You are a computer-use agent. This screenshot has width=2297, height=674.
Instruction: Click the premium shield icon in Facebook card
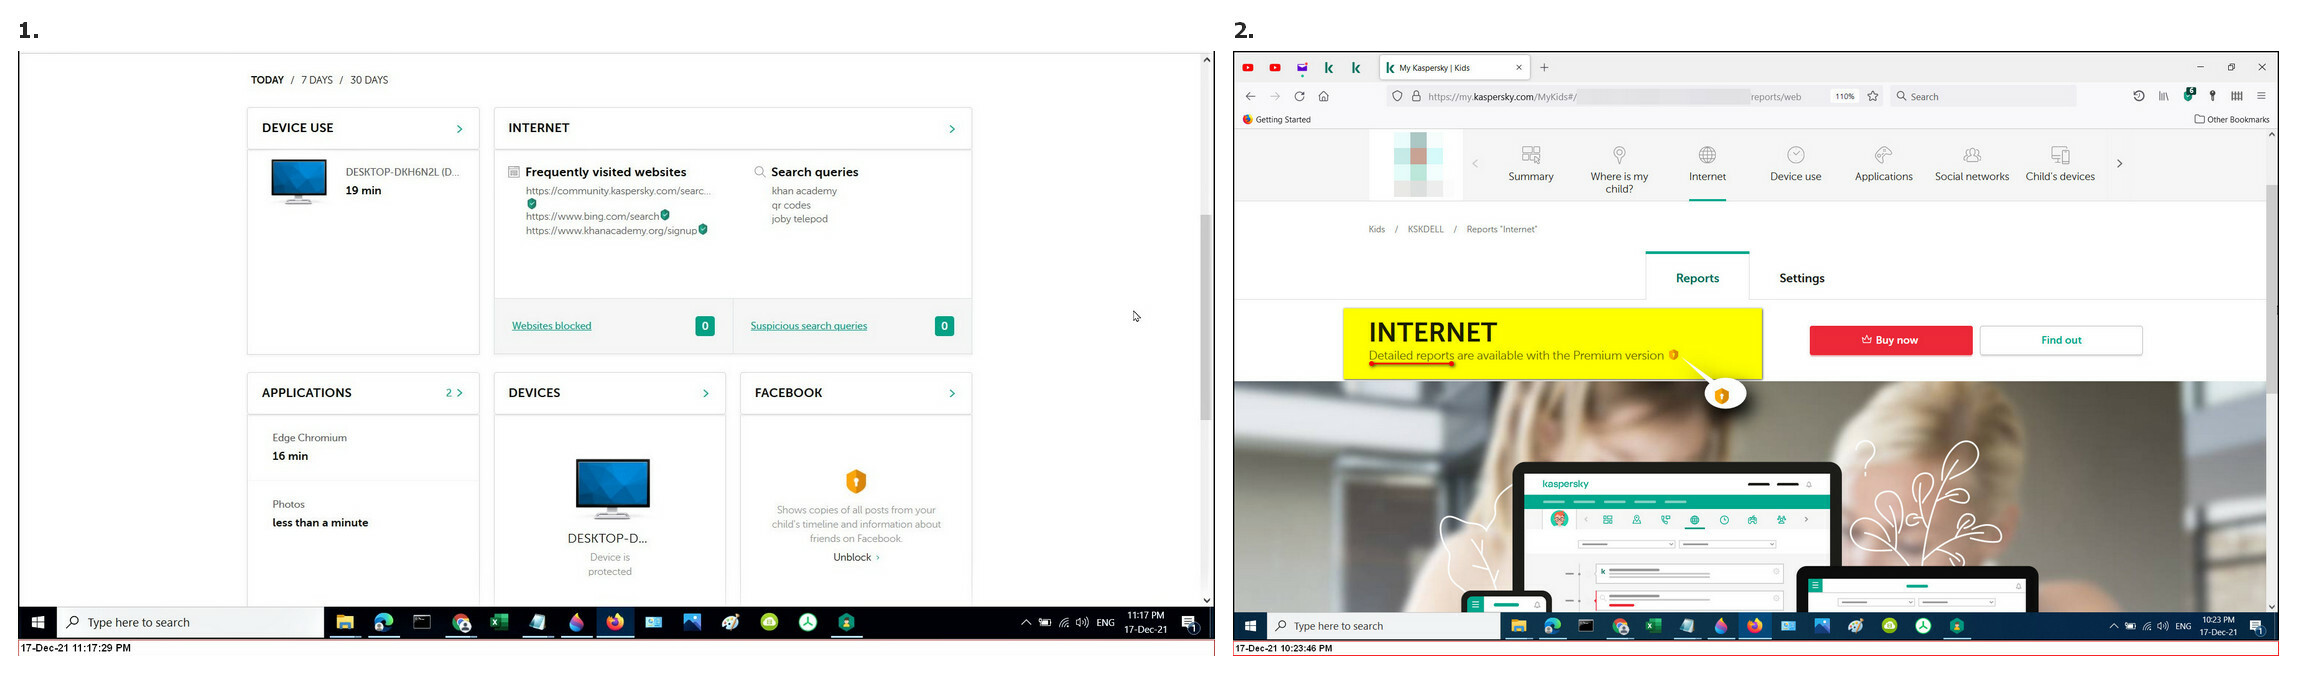[856, 481]
